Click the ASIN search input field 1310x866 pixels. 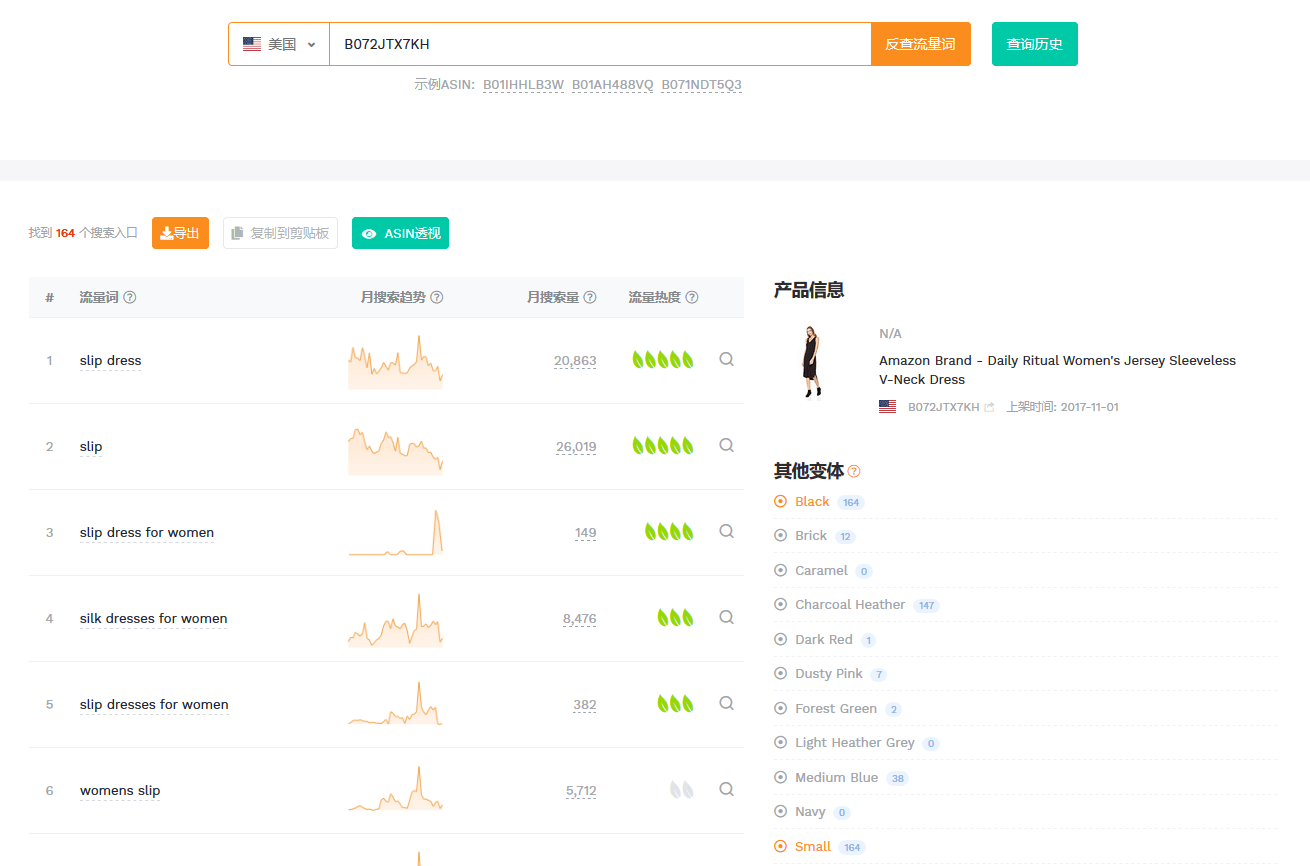click(x=600, y=44)
